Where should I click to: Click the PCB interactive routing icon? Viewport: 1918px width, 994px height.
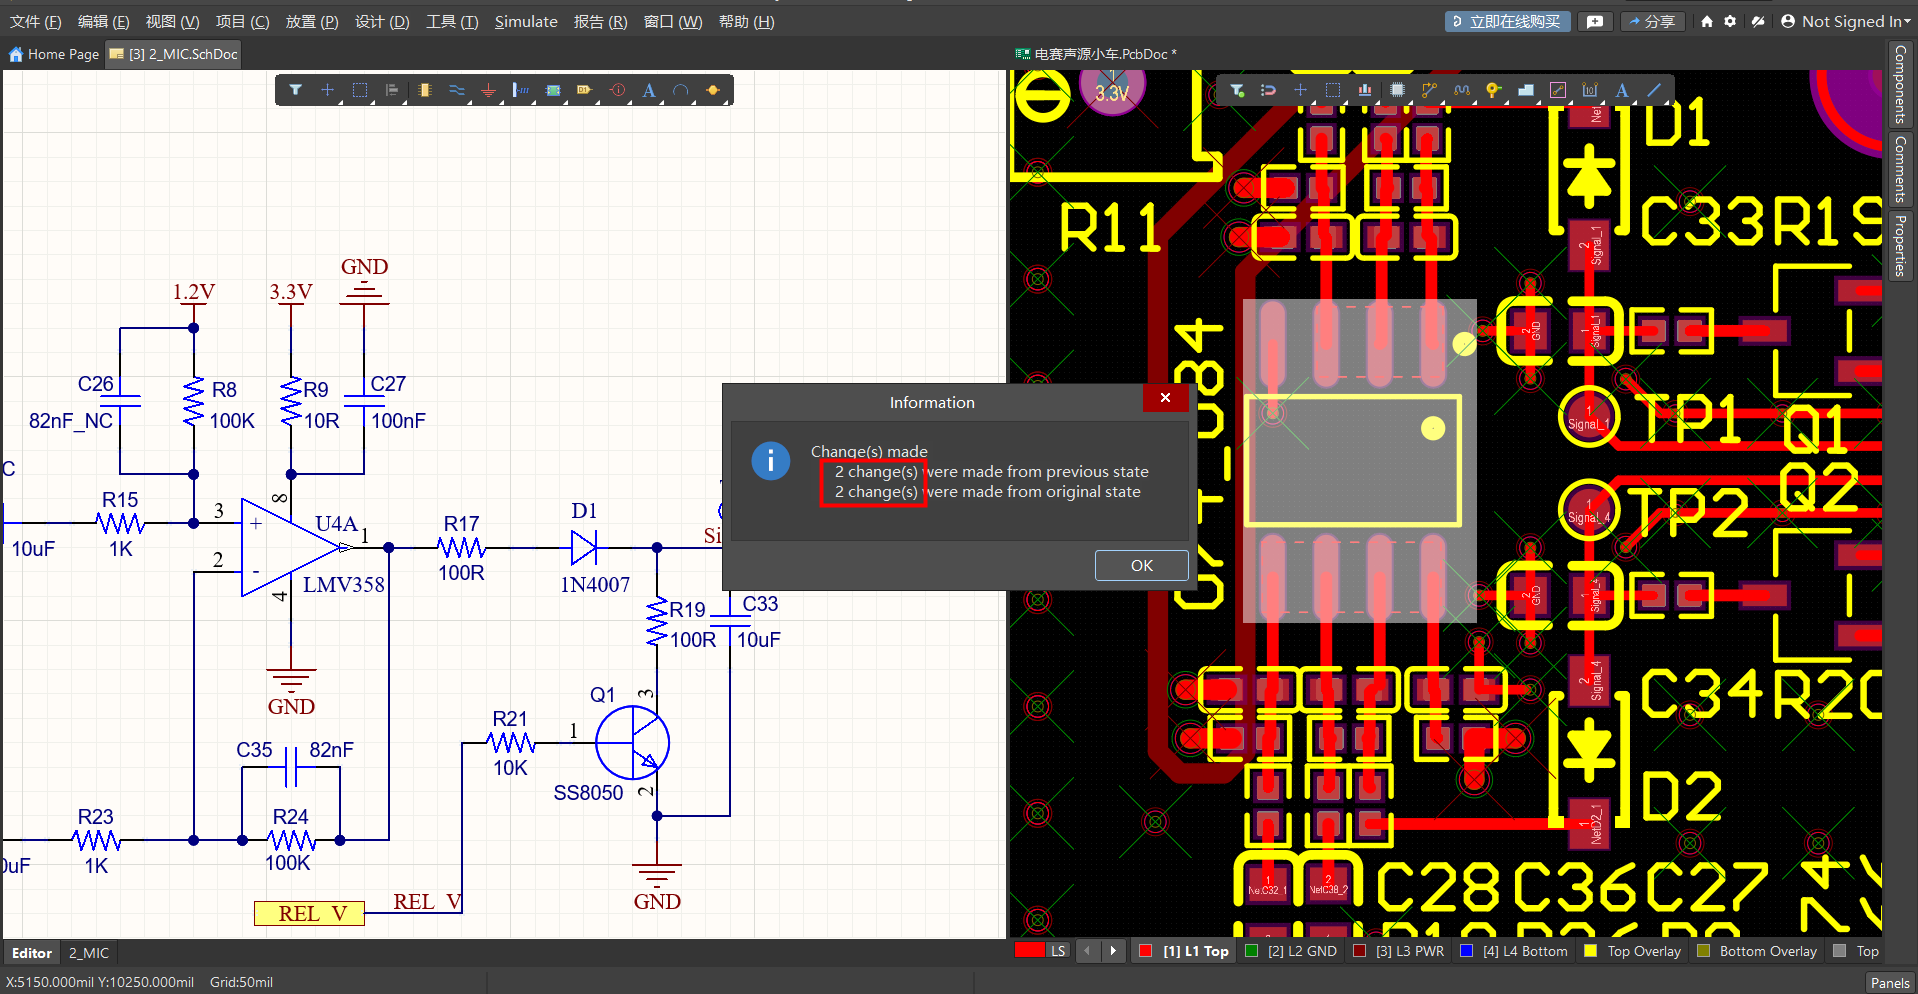click(x=1429, y=90)
